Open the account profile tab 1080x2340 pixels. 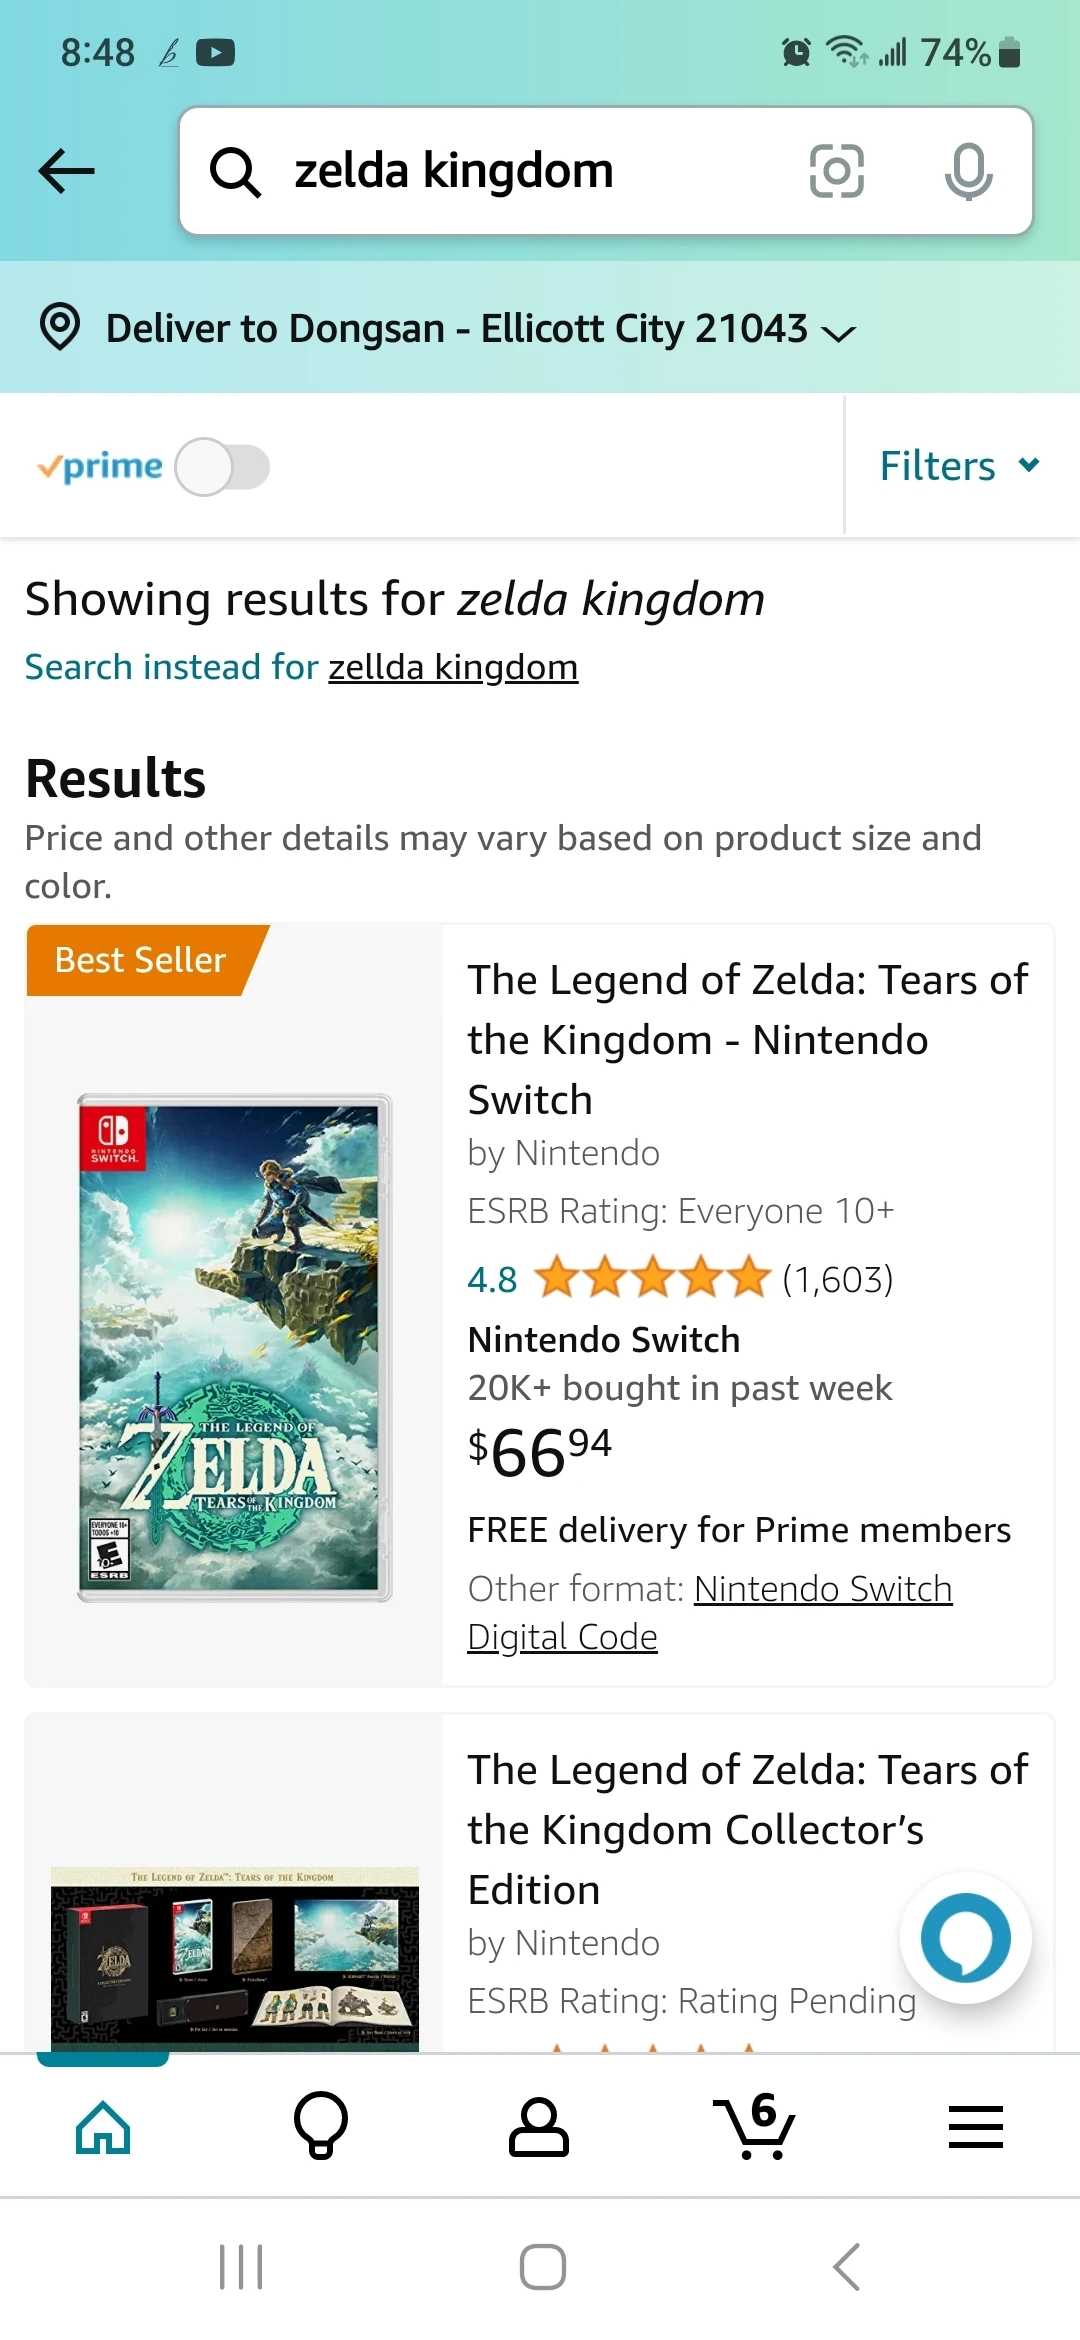[539, 2126]
